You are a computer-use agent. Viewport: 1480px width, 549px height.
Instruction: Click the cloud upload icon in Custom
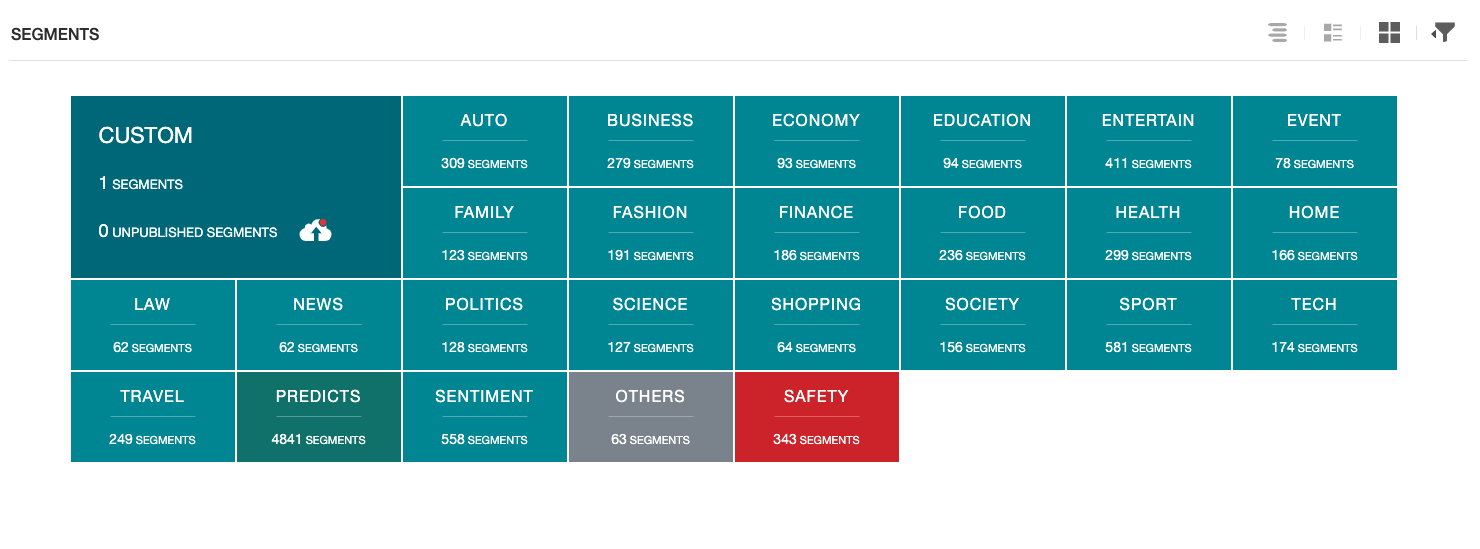tap(316, 231)
